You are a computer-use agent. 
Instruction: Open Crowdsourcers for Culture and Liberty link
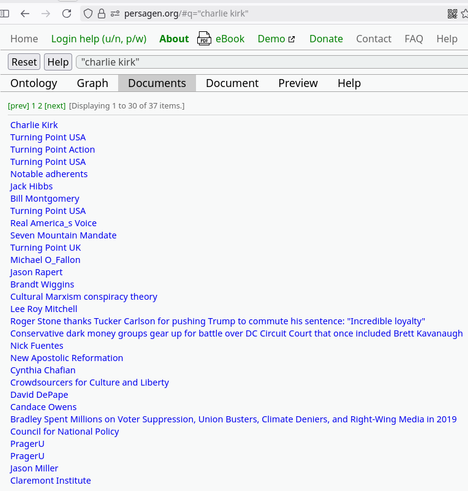[x=90, y=383]
